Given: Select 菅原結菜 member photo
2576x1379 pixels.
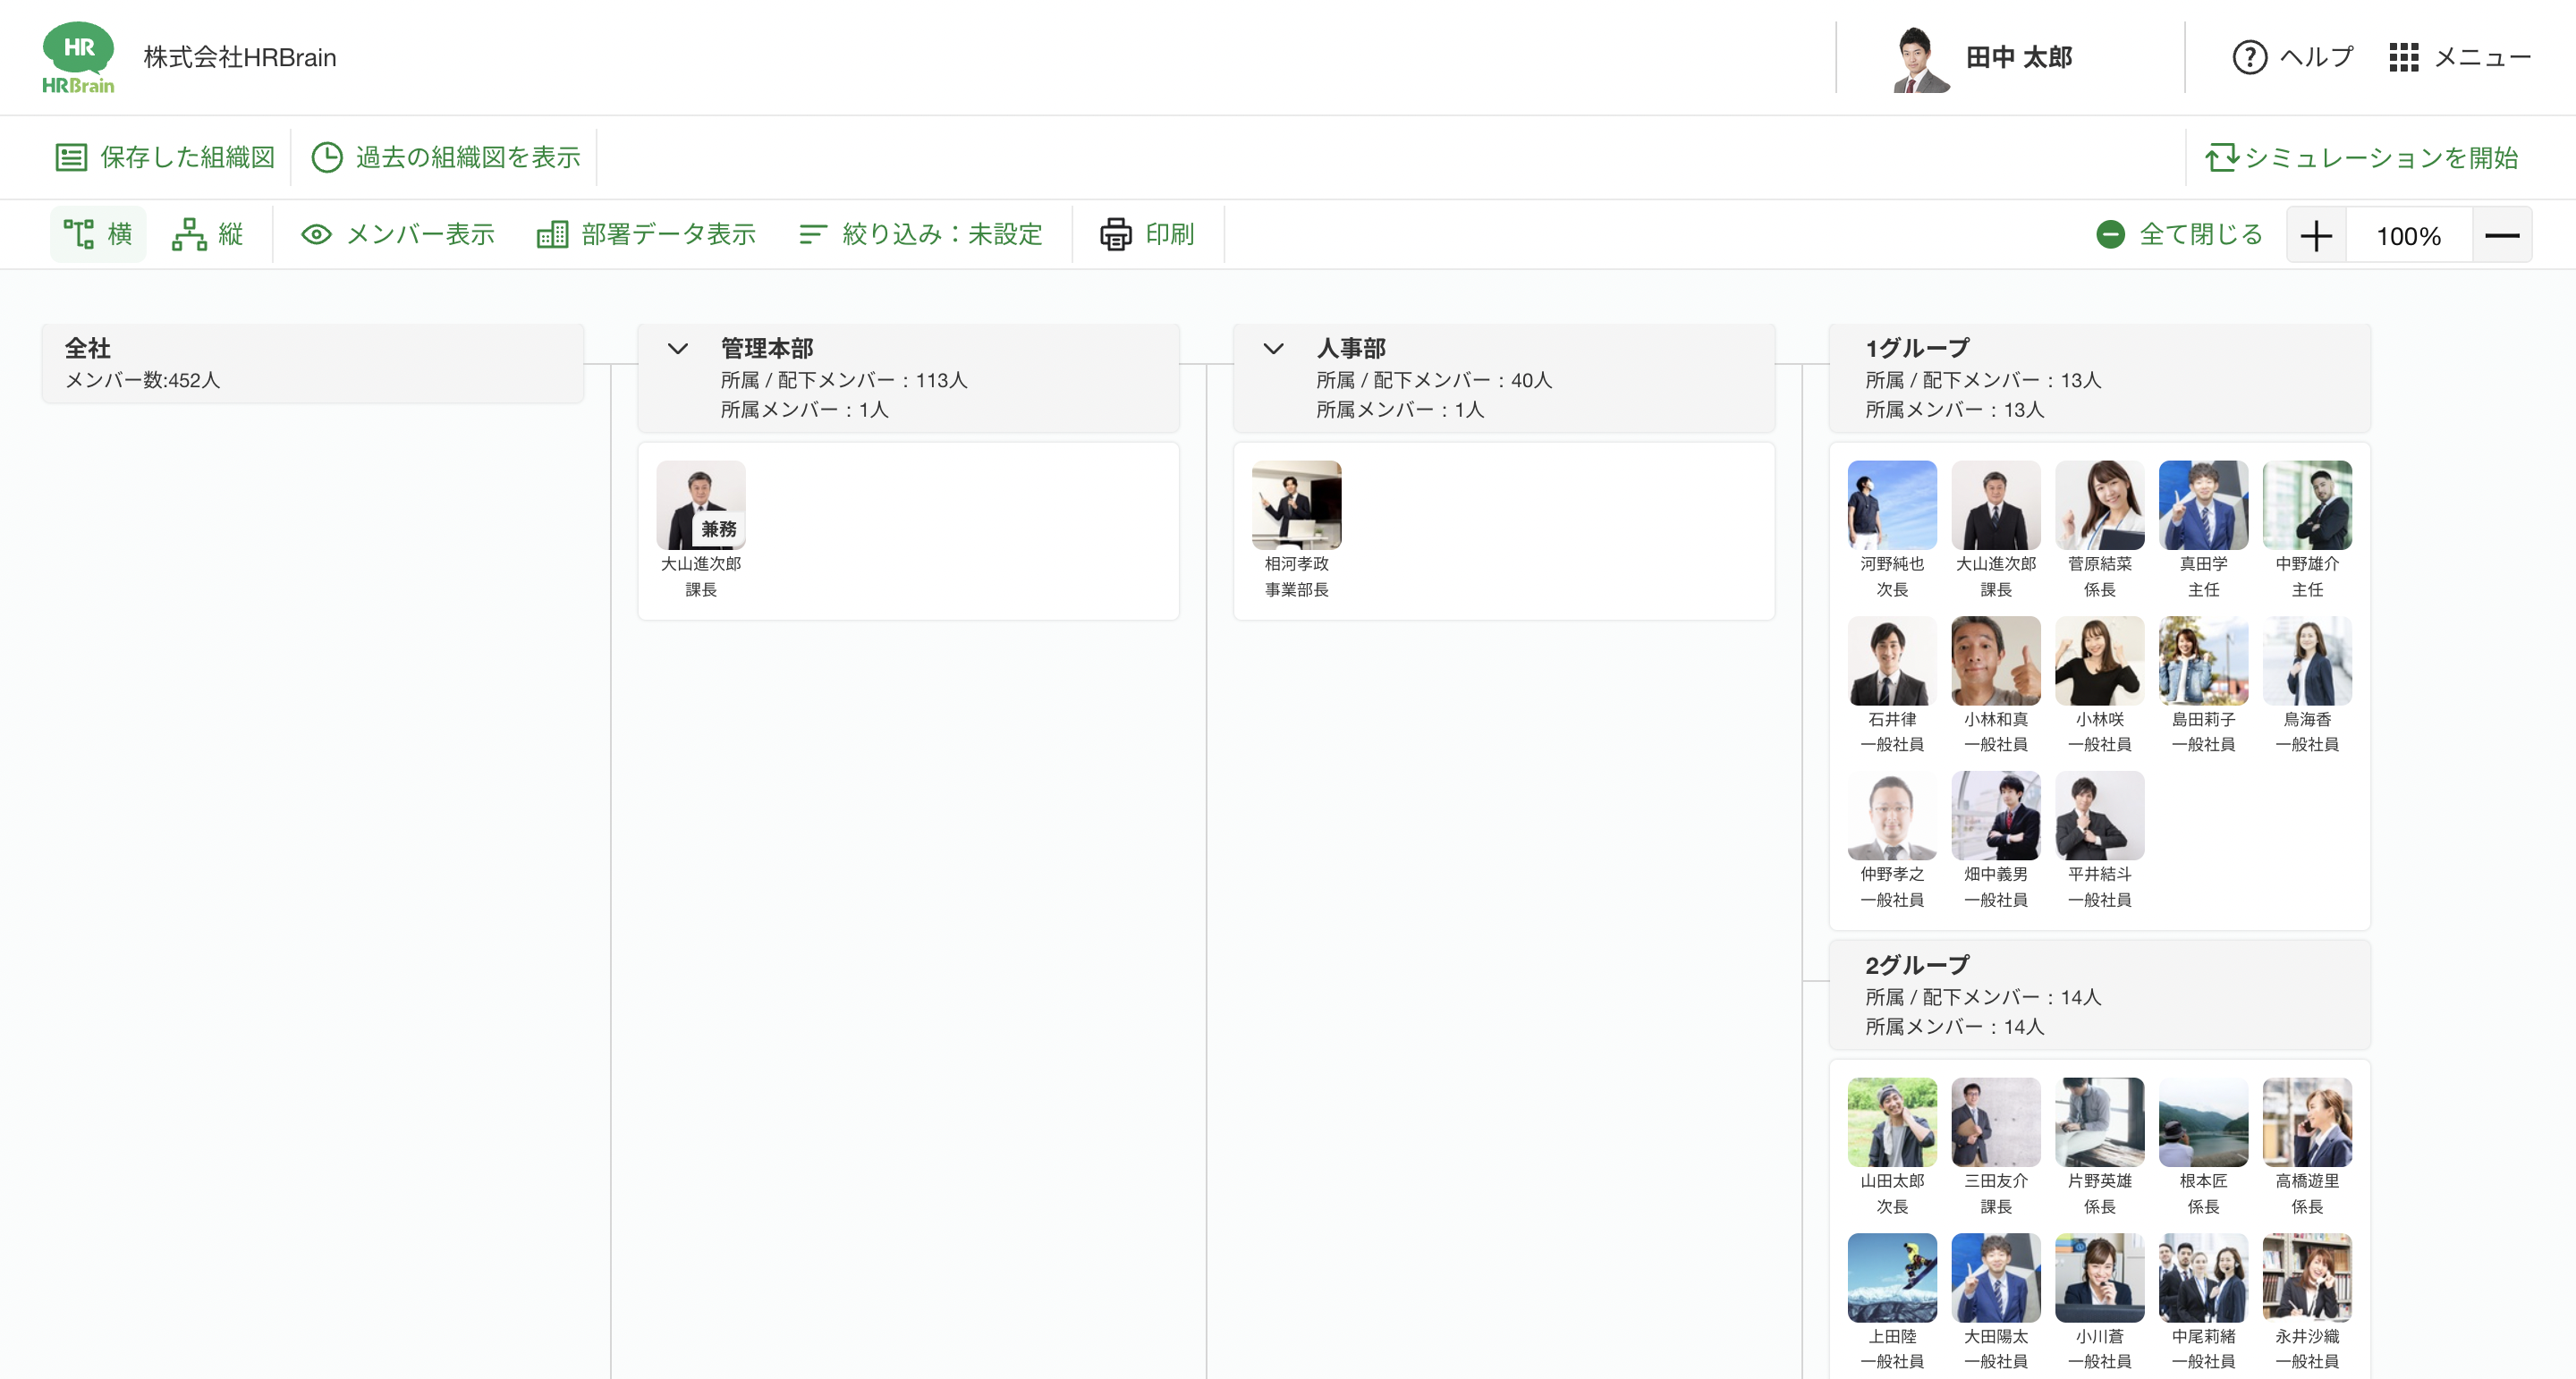Looking at the screenshot, I should (x=2099, y=504).
